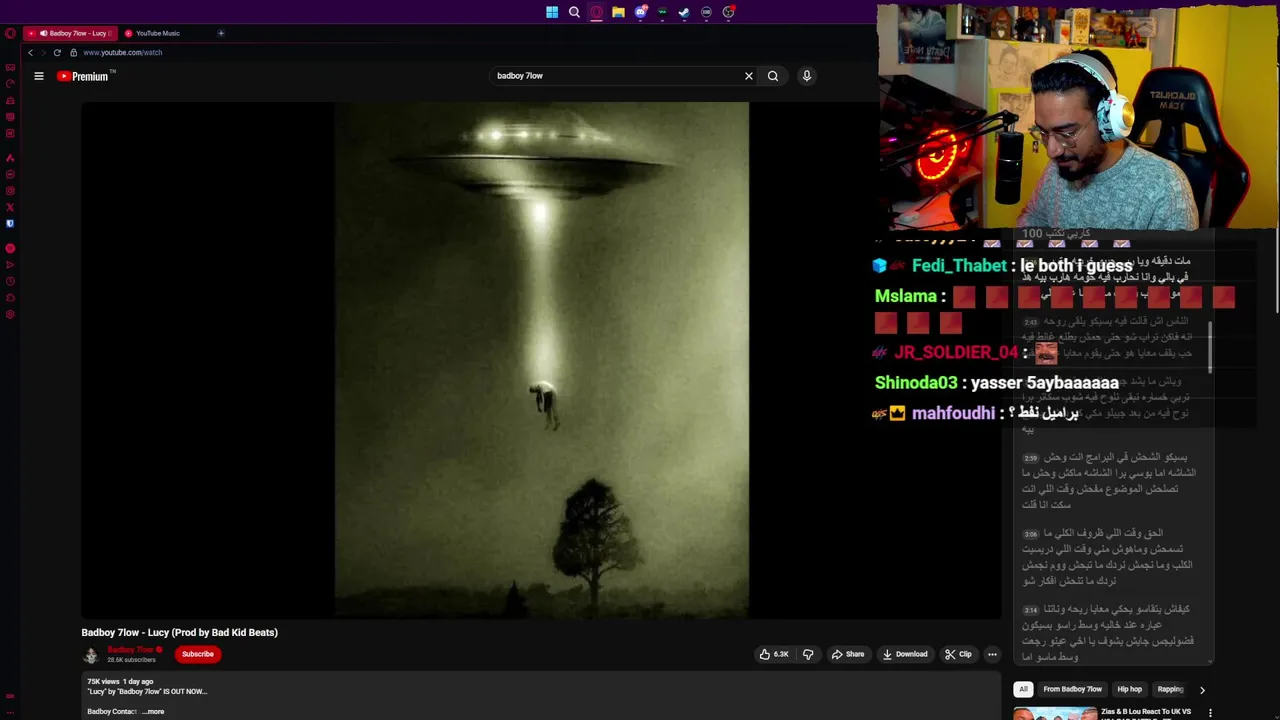Go back in the browser
Image resolution: width=1280 pixels, height=720 pixels.
point(30,52)
